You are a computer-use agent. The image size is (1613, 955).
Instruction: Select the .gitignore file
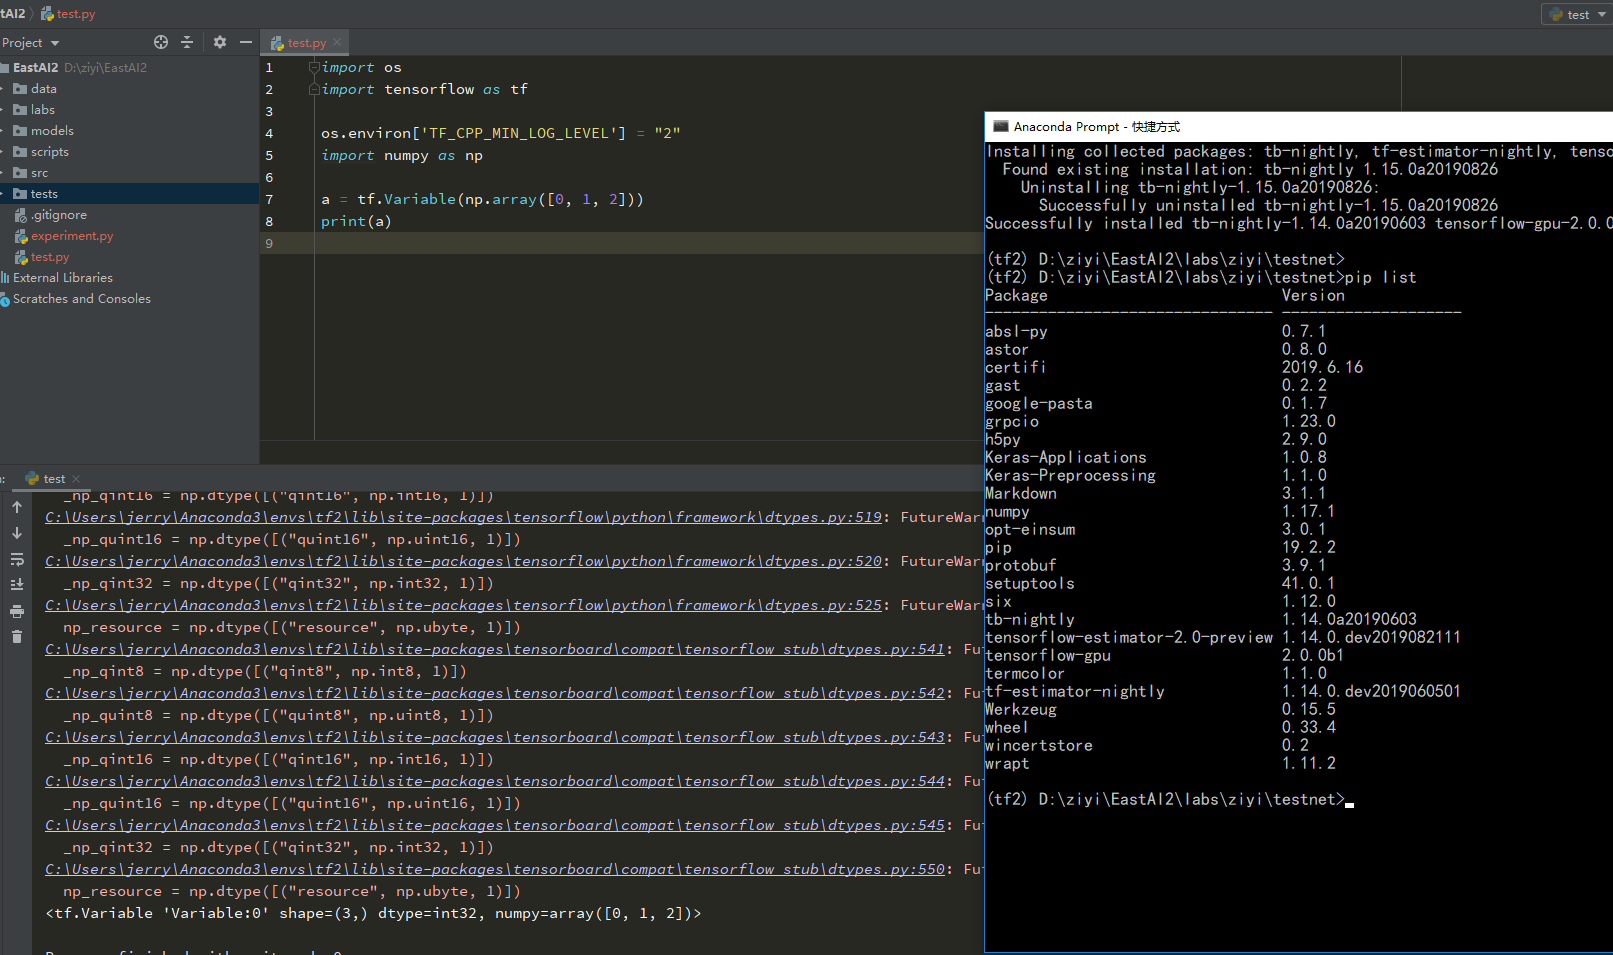coord(59,215)
